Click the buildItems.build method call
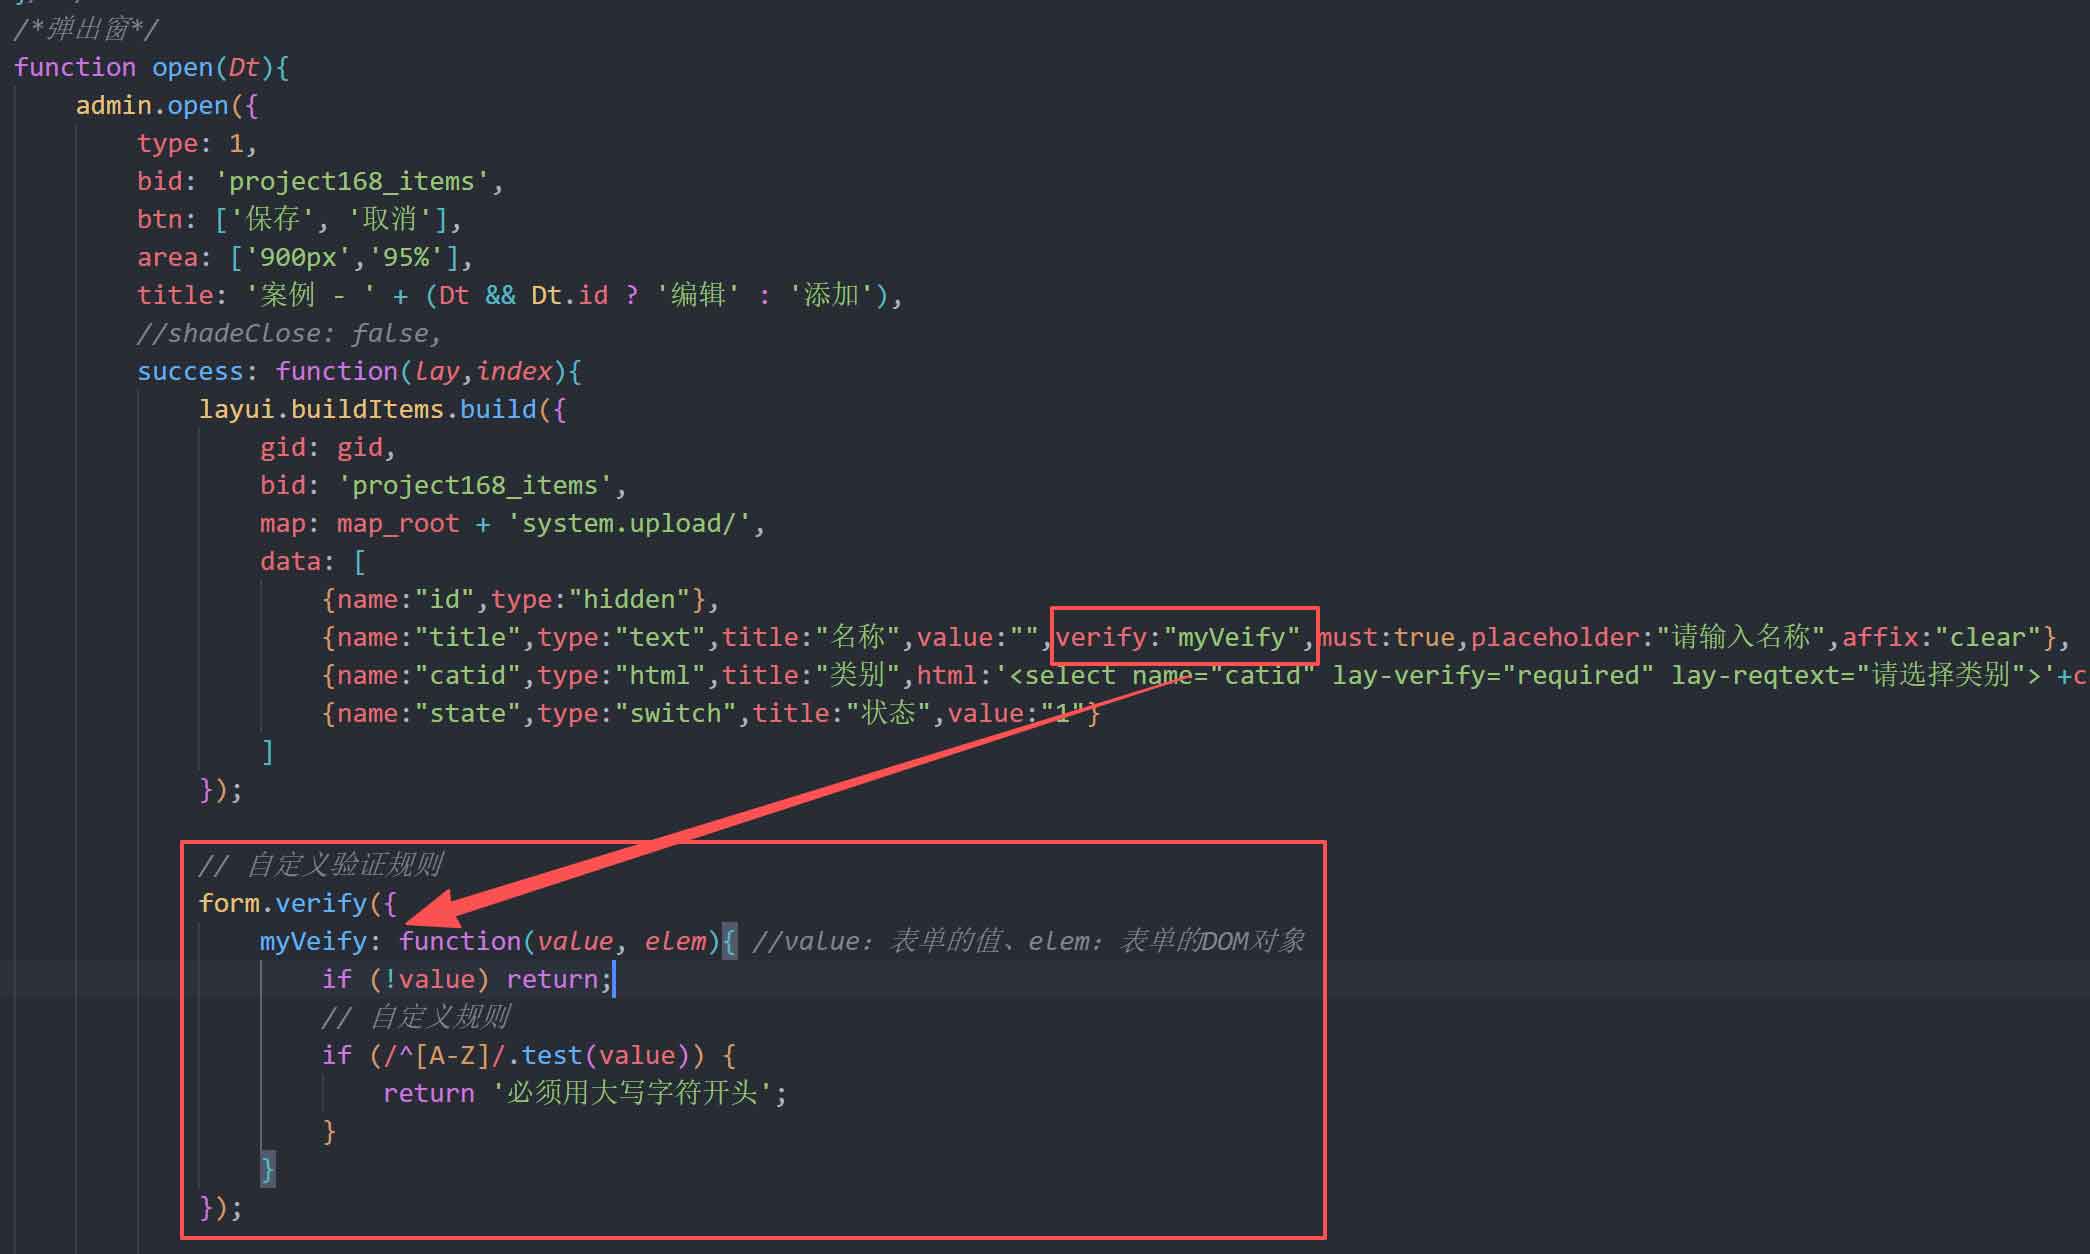This screenshot has width=2090, height=1254. click(413, 409)
